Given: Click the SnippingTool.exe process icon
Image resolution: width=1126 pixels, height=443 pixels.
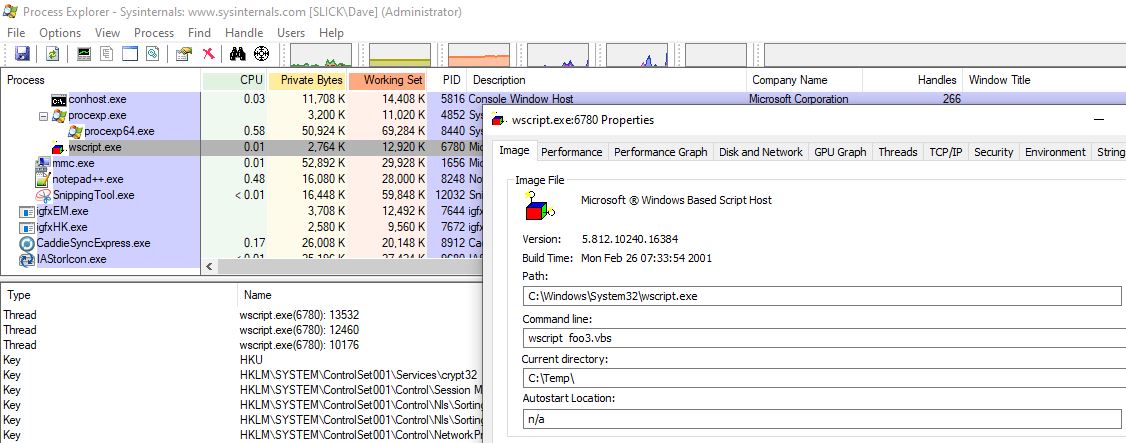Looking at the screenshot, I should [43, 195].
